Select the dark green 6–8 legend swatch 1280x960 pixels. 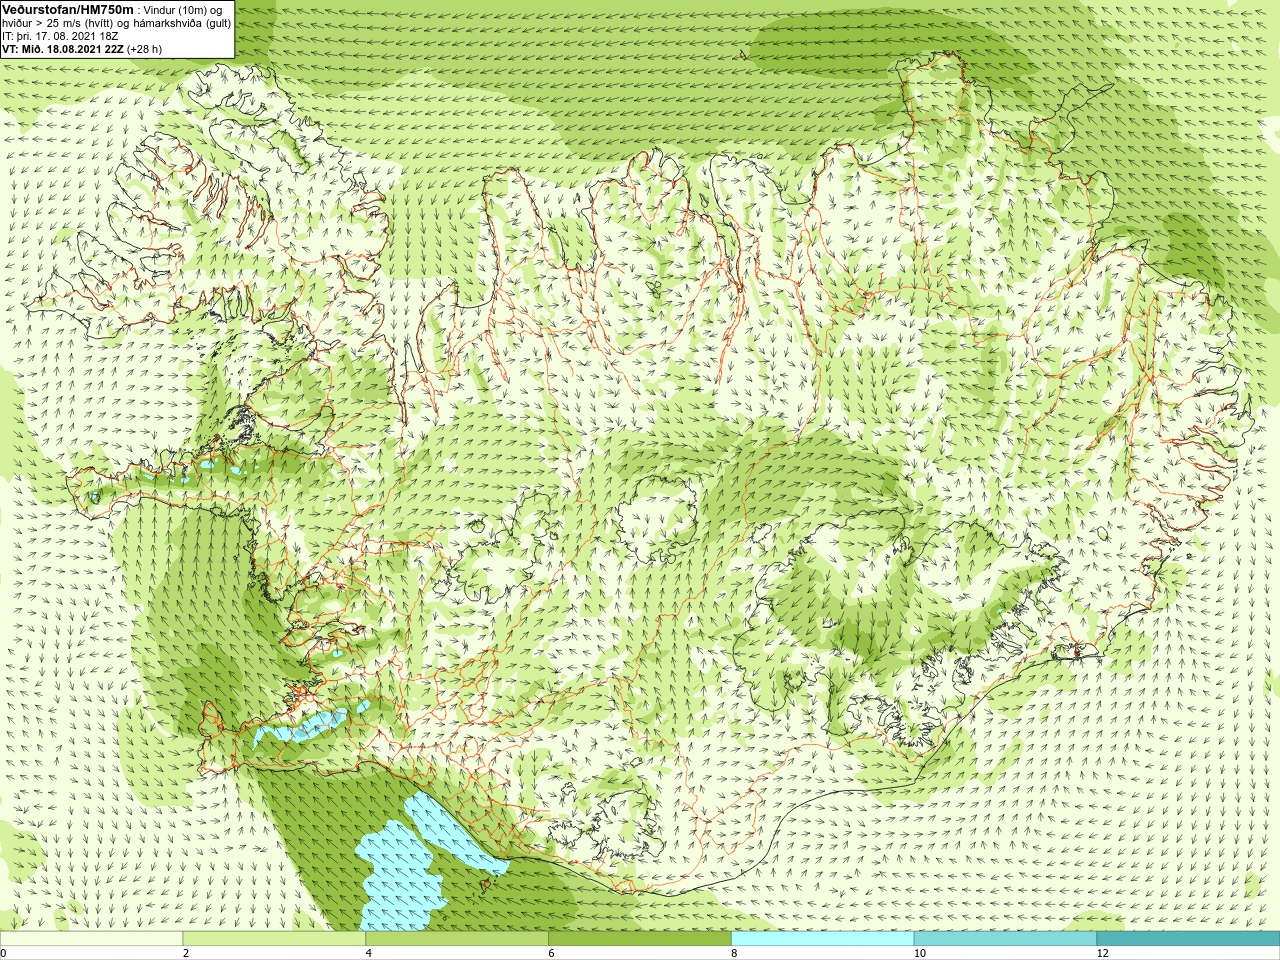[640, 939]
